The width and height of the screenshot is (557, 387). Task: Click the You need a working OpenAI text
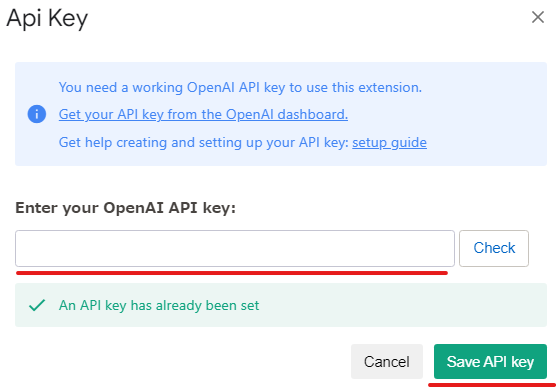[x=240, y=87]
